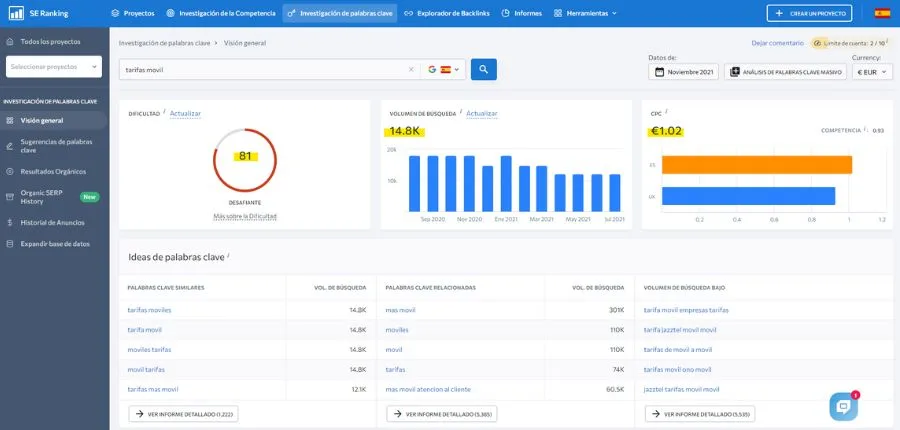
Task: Click the SE Ranking logo
Action: [x=38, y=13]
